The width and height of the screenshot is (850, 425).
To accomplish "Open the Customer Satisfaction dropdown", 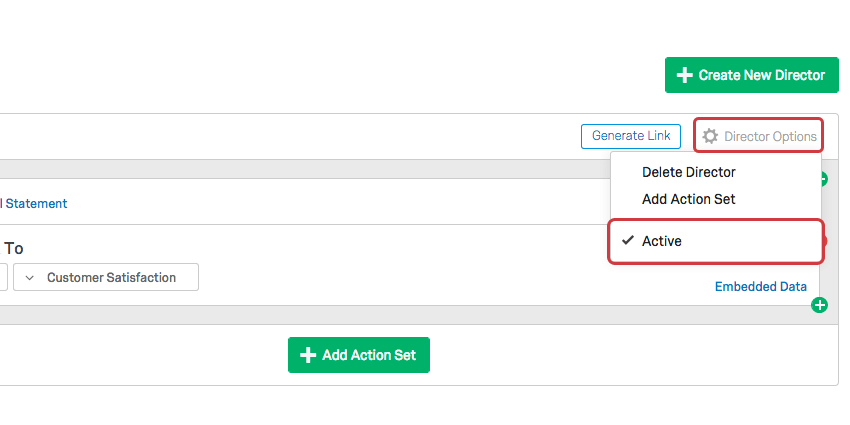I will (x=106, y=277).
